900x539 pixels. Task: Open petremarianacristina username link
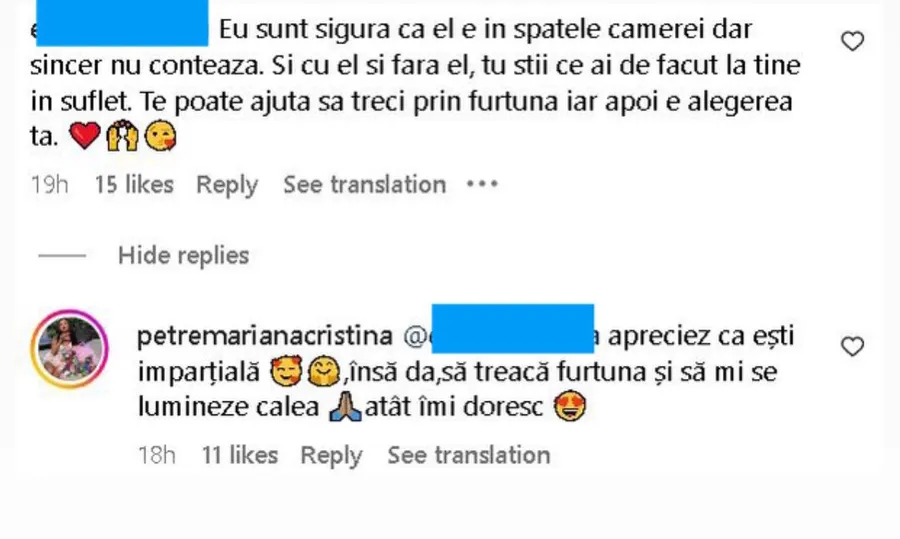(x=265, y=336)
